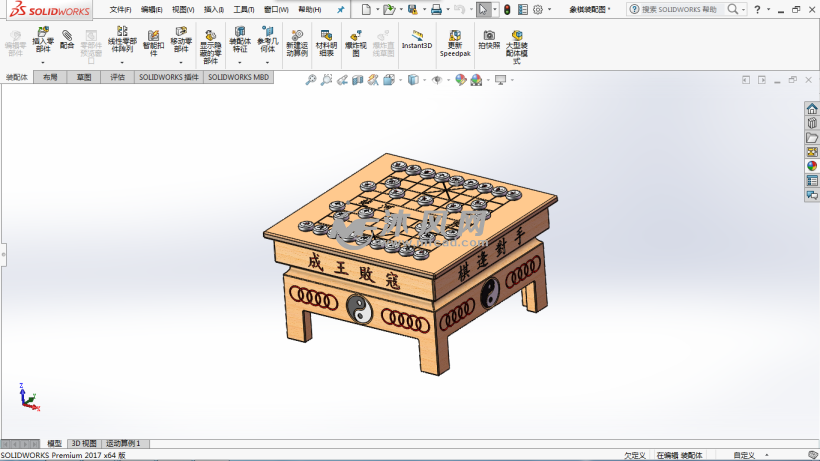This screenshot has height=461, width=820.
Task: Click Previous View icon in view toolbar
Action: 342,80
